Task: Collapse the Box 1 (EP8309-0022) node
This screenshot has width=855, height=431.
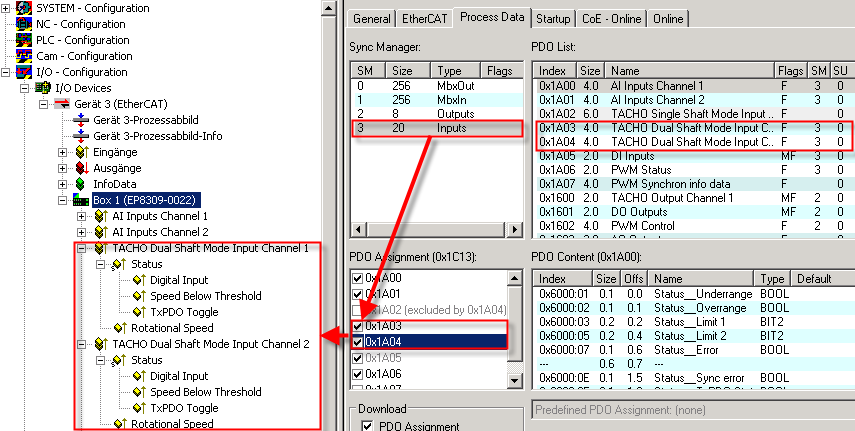Action: [63, 200]
